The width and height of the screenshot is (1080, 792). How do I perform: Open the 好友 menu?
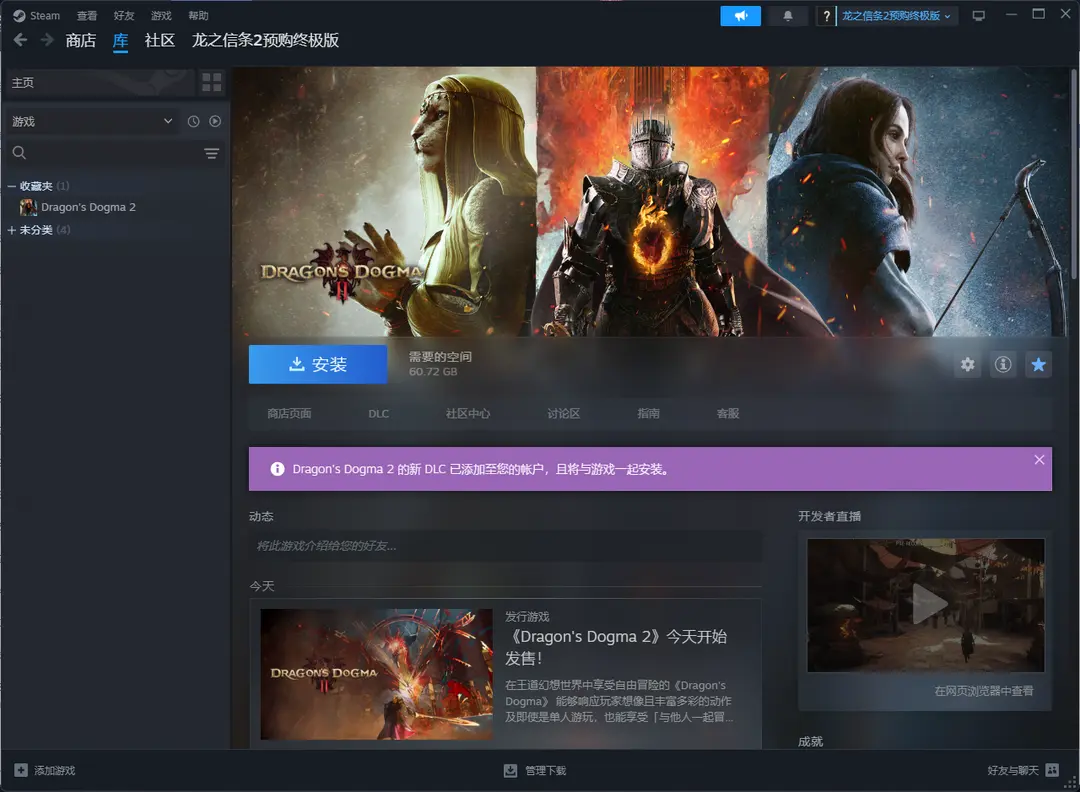pyautogui.click(x=124, y=15)
